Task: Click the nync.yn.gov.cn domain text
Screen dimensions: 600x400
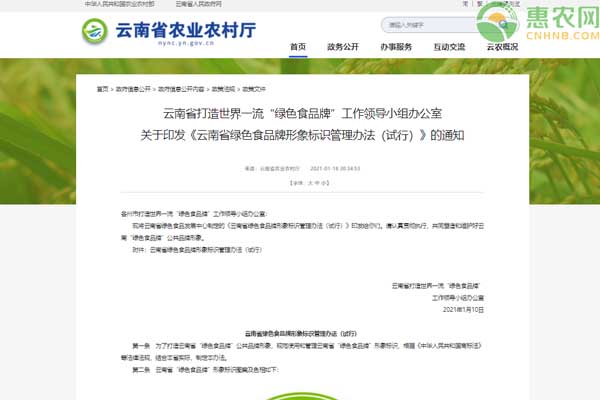Action: [x=186, y=43]
